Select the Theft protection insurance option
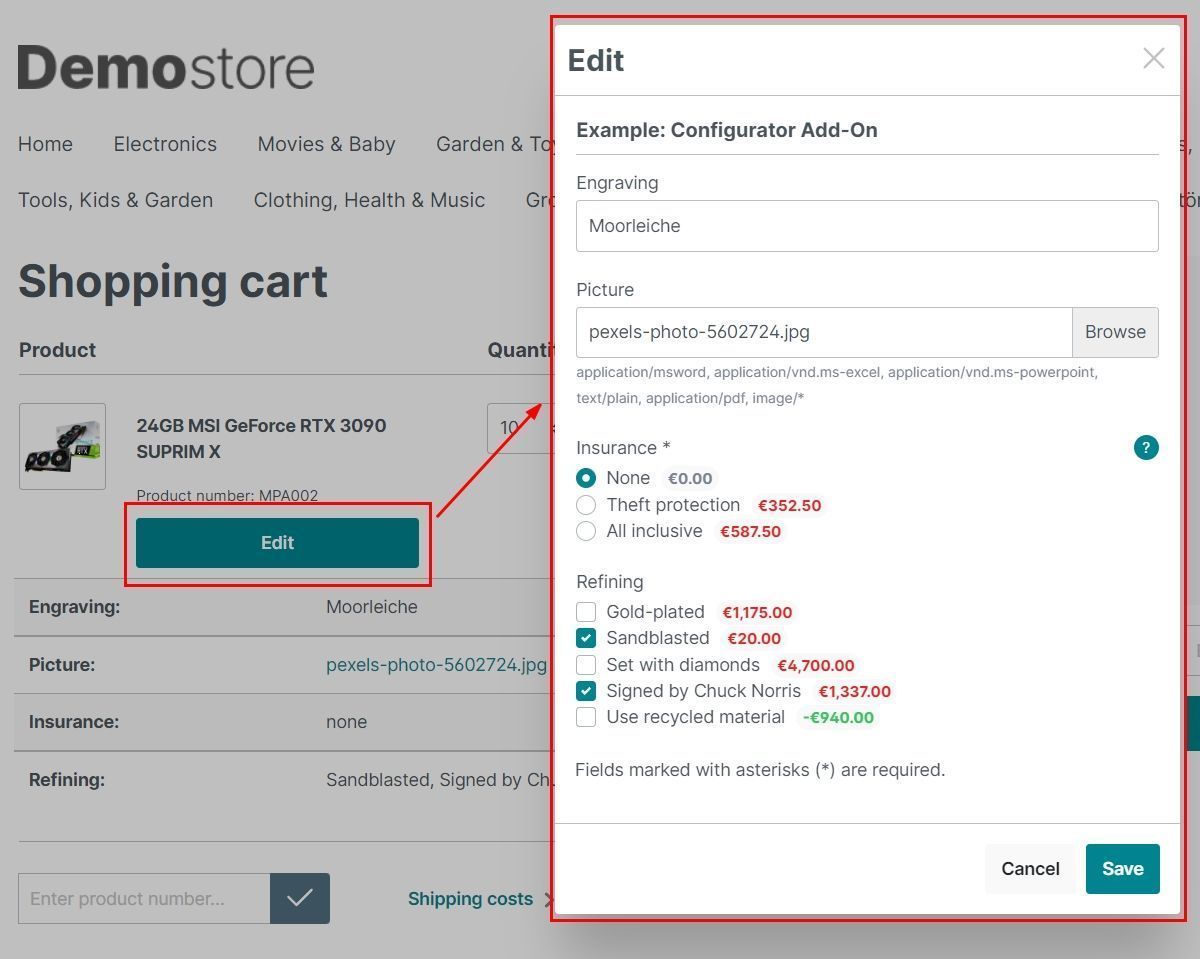Image resolution: width=1200 pixels, height=959 pixels. coord(586,505)
